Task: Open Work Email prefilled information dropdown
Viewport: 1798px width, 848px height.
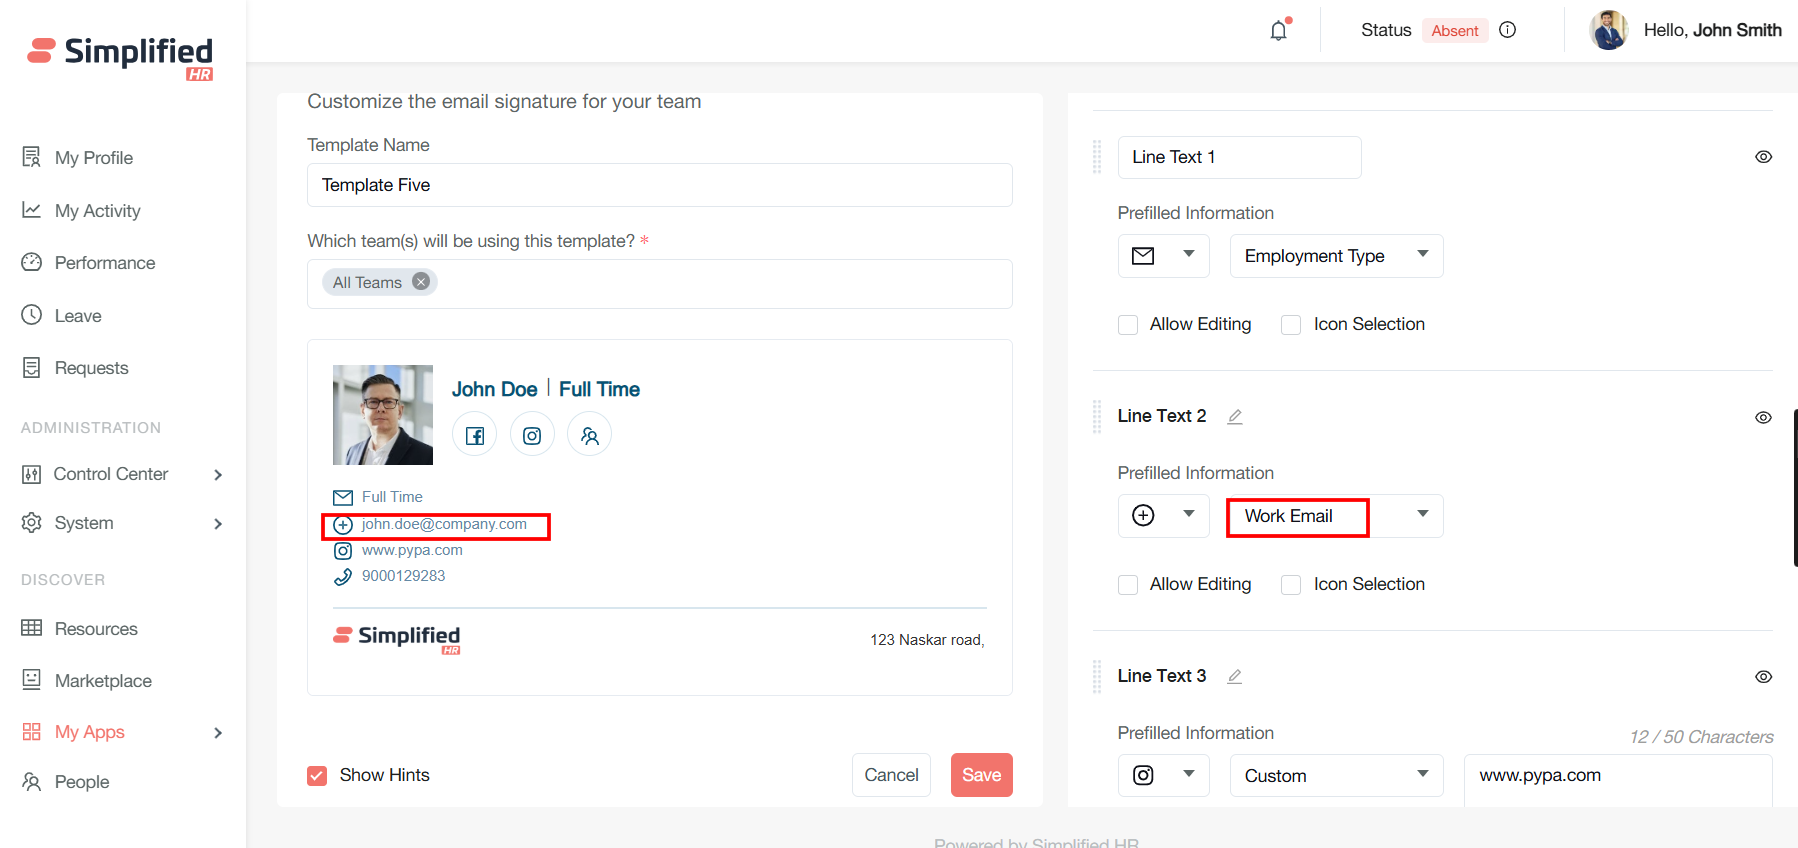Action: pos(1335,516)
